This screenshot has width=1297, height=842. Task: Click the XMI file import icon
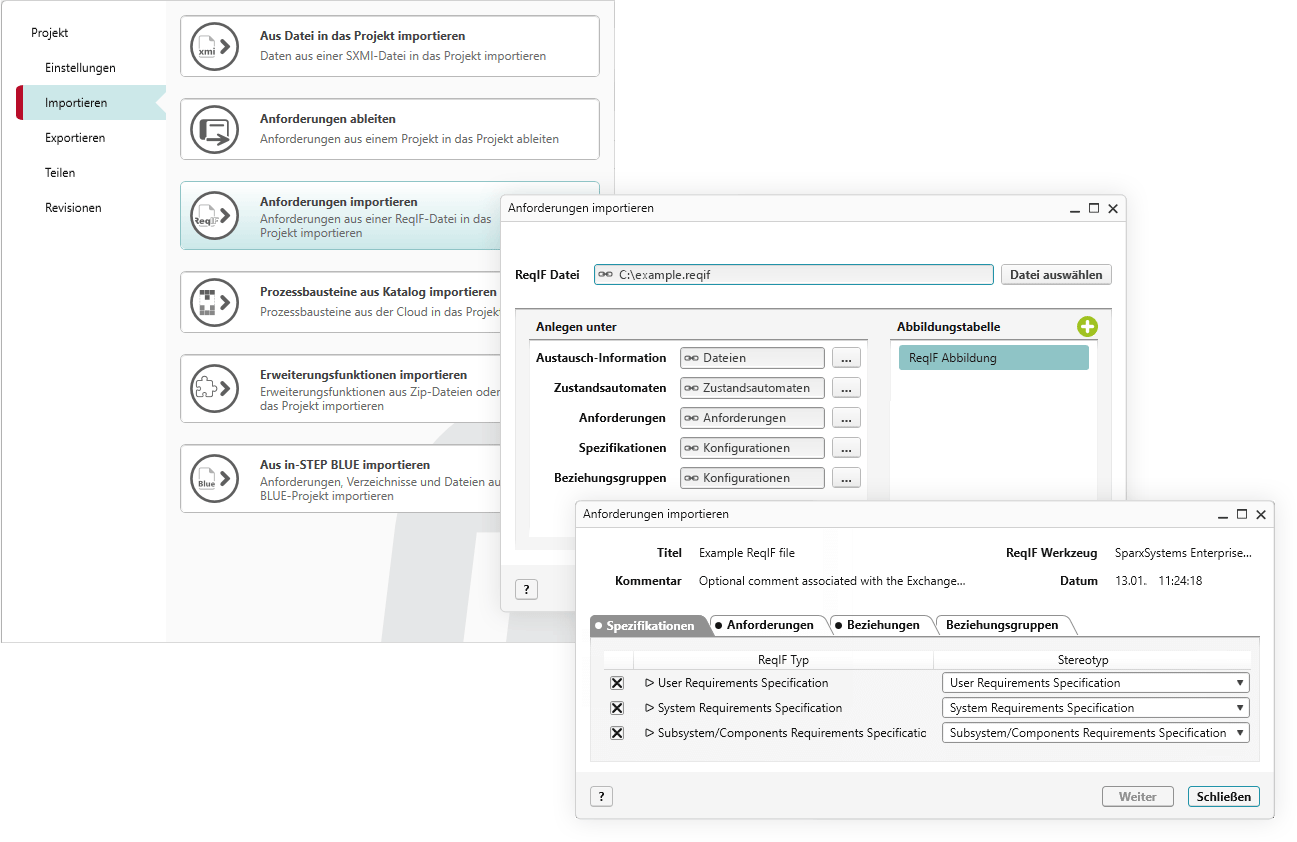coord(215,46)
